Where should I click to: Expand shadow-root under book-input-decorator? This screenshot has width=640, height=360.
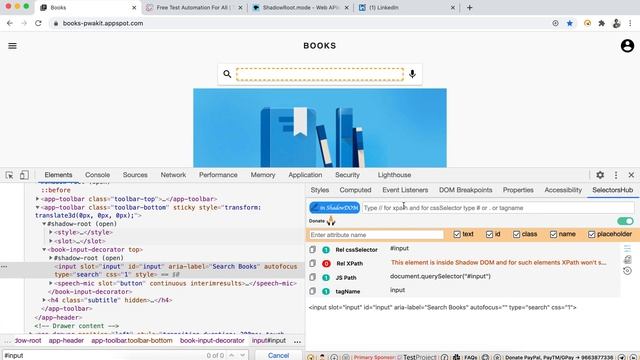pyautogui.click(x=51, y=258)
